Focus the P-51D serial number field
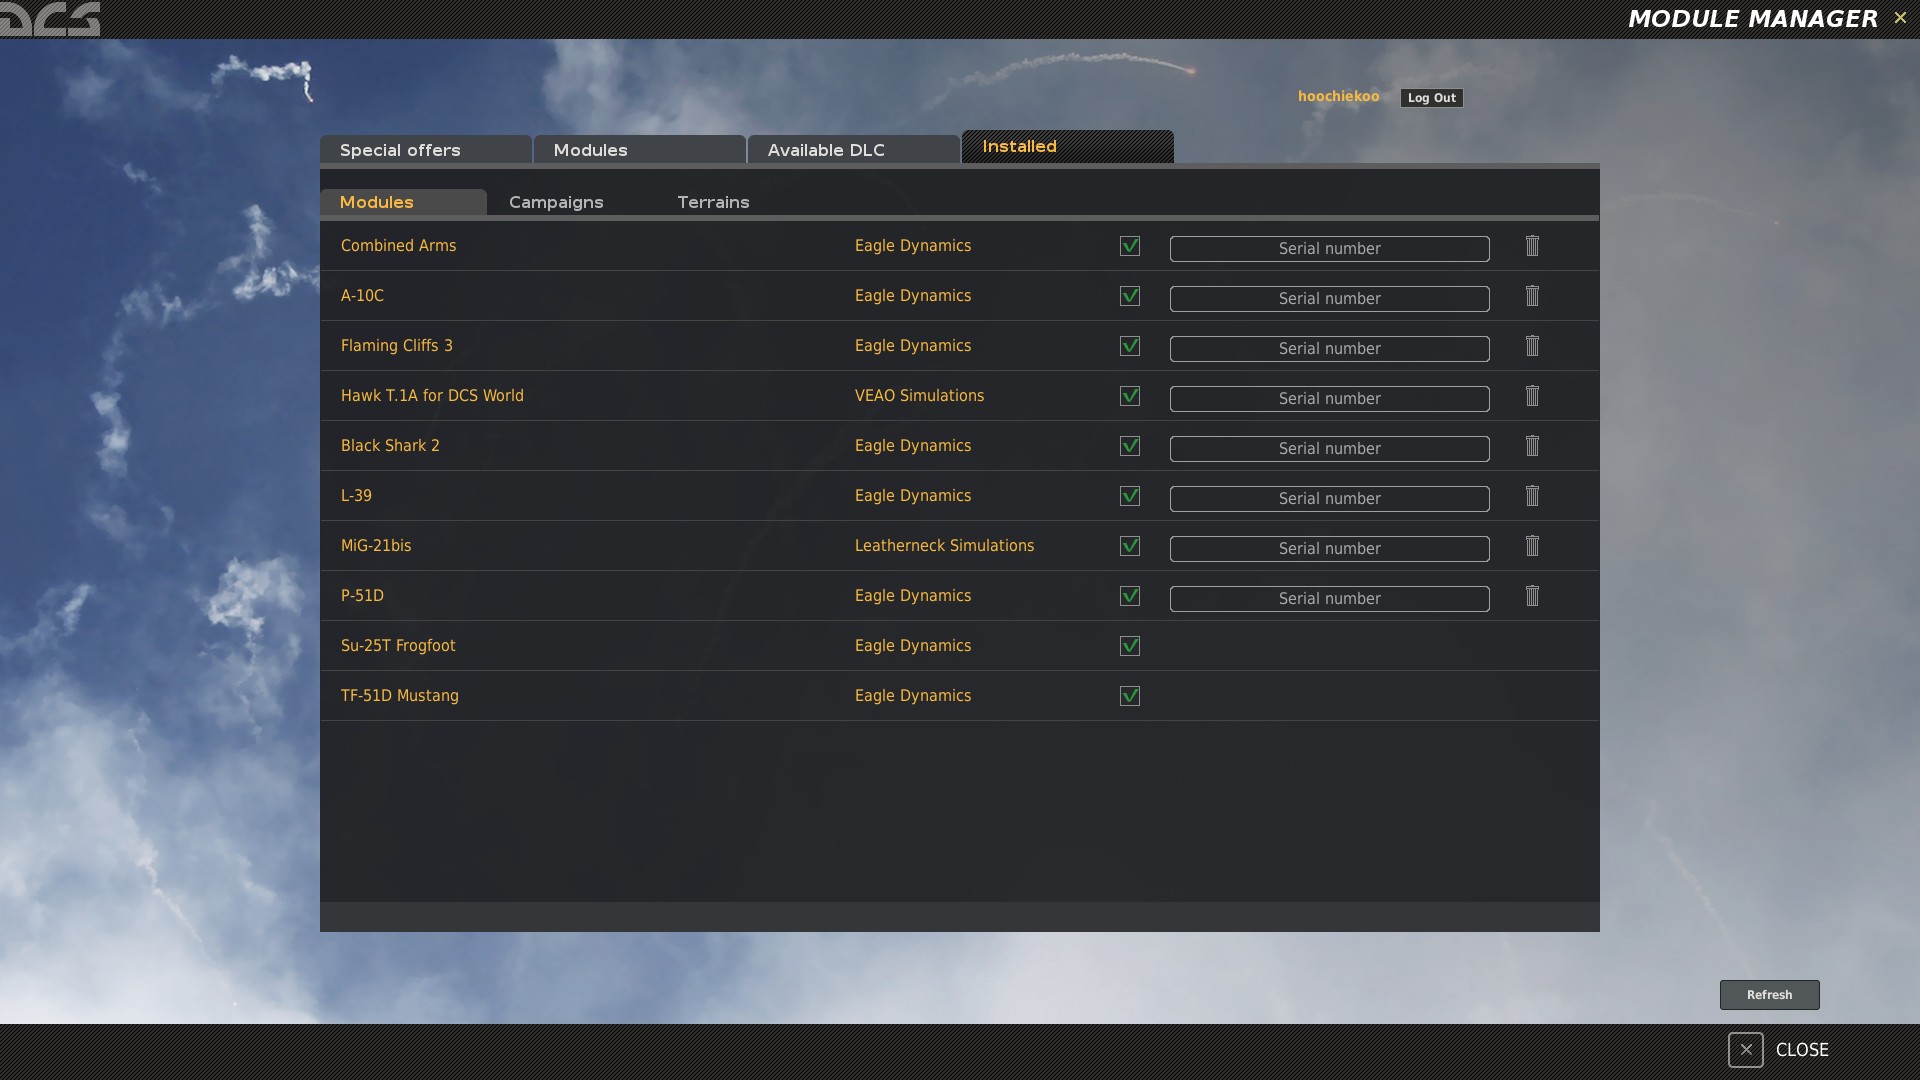1920x1080 pixels. point(1329,599)
